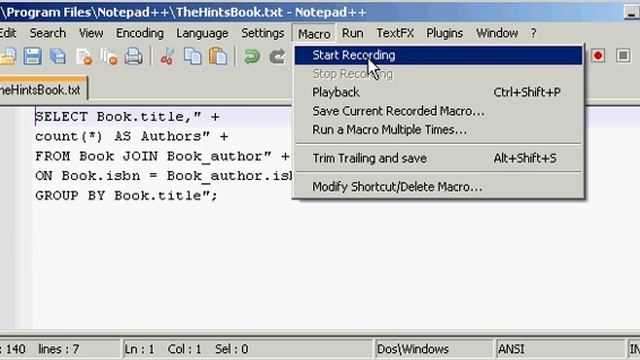Click the Col : 1 status entry
This screenshot has width=640, height=360.
click(184, 349)
